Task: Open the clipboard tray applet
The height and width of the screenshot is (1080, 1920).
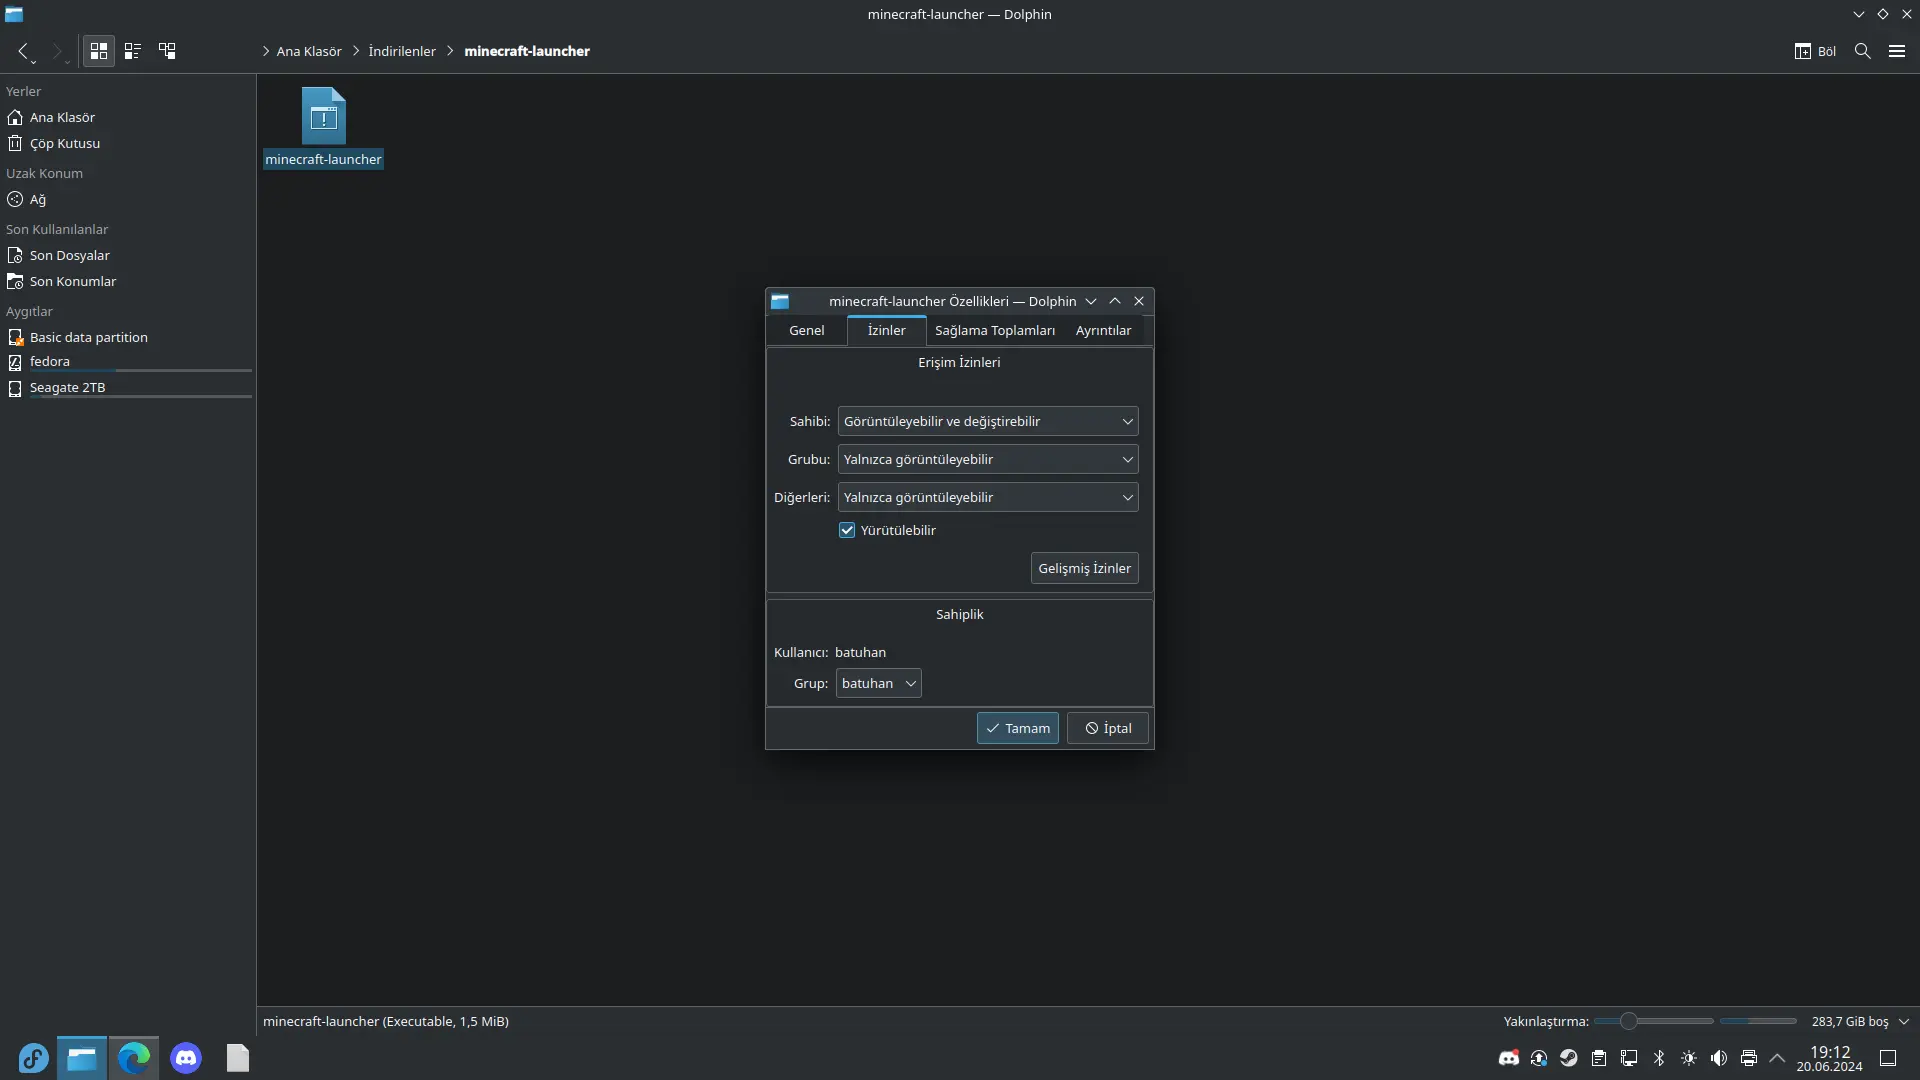Action: 1599,1058
